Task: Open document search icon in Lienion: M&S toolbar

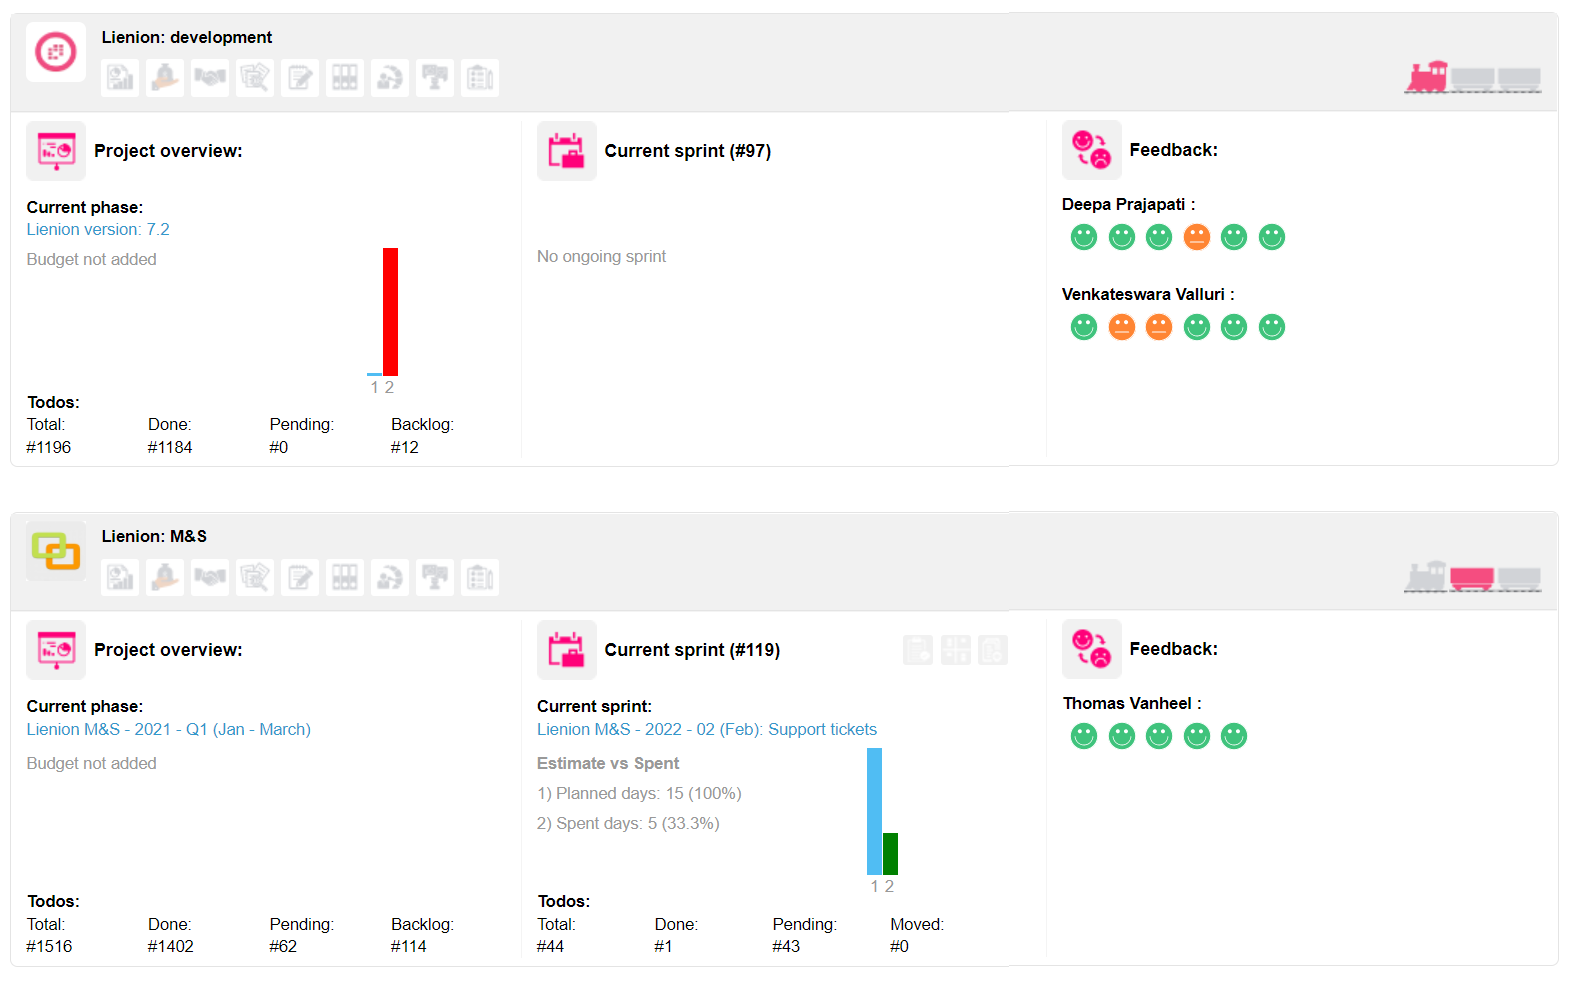Action: 255,577
